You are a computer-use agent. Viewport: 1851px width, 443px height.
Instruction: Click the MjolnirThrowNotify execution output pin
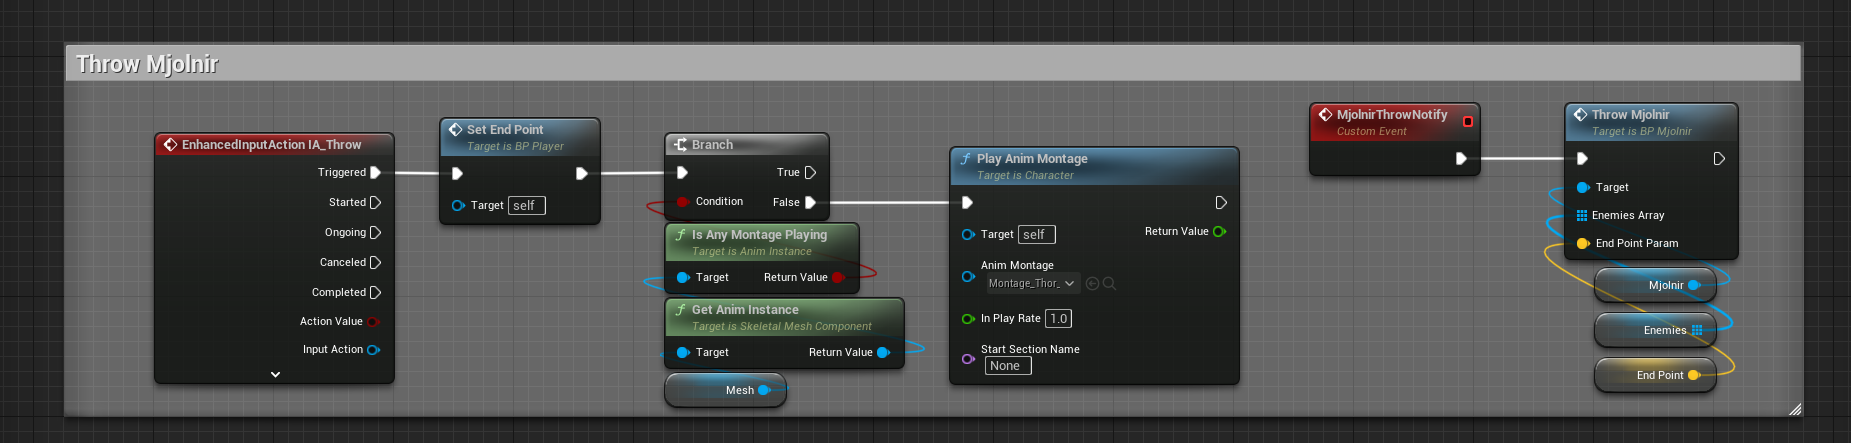[1461, 159]
